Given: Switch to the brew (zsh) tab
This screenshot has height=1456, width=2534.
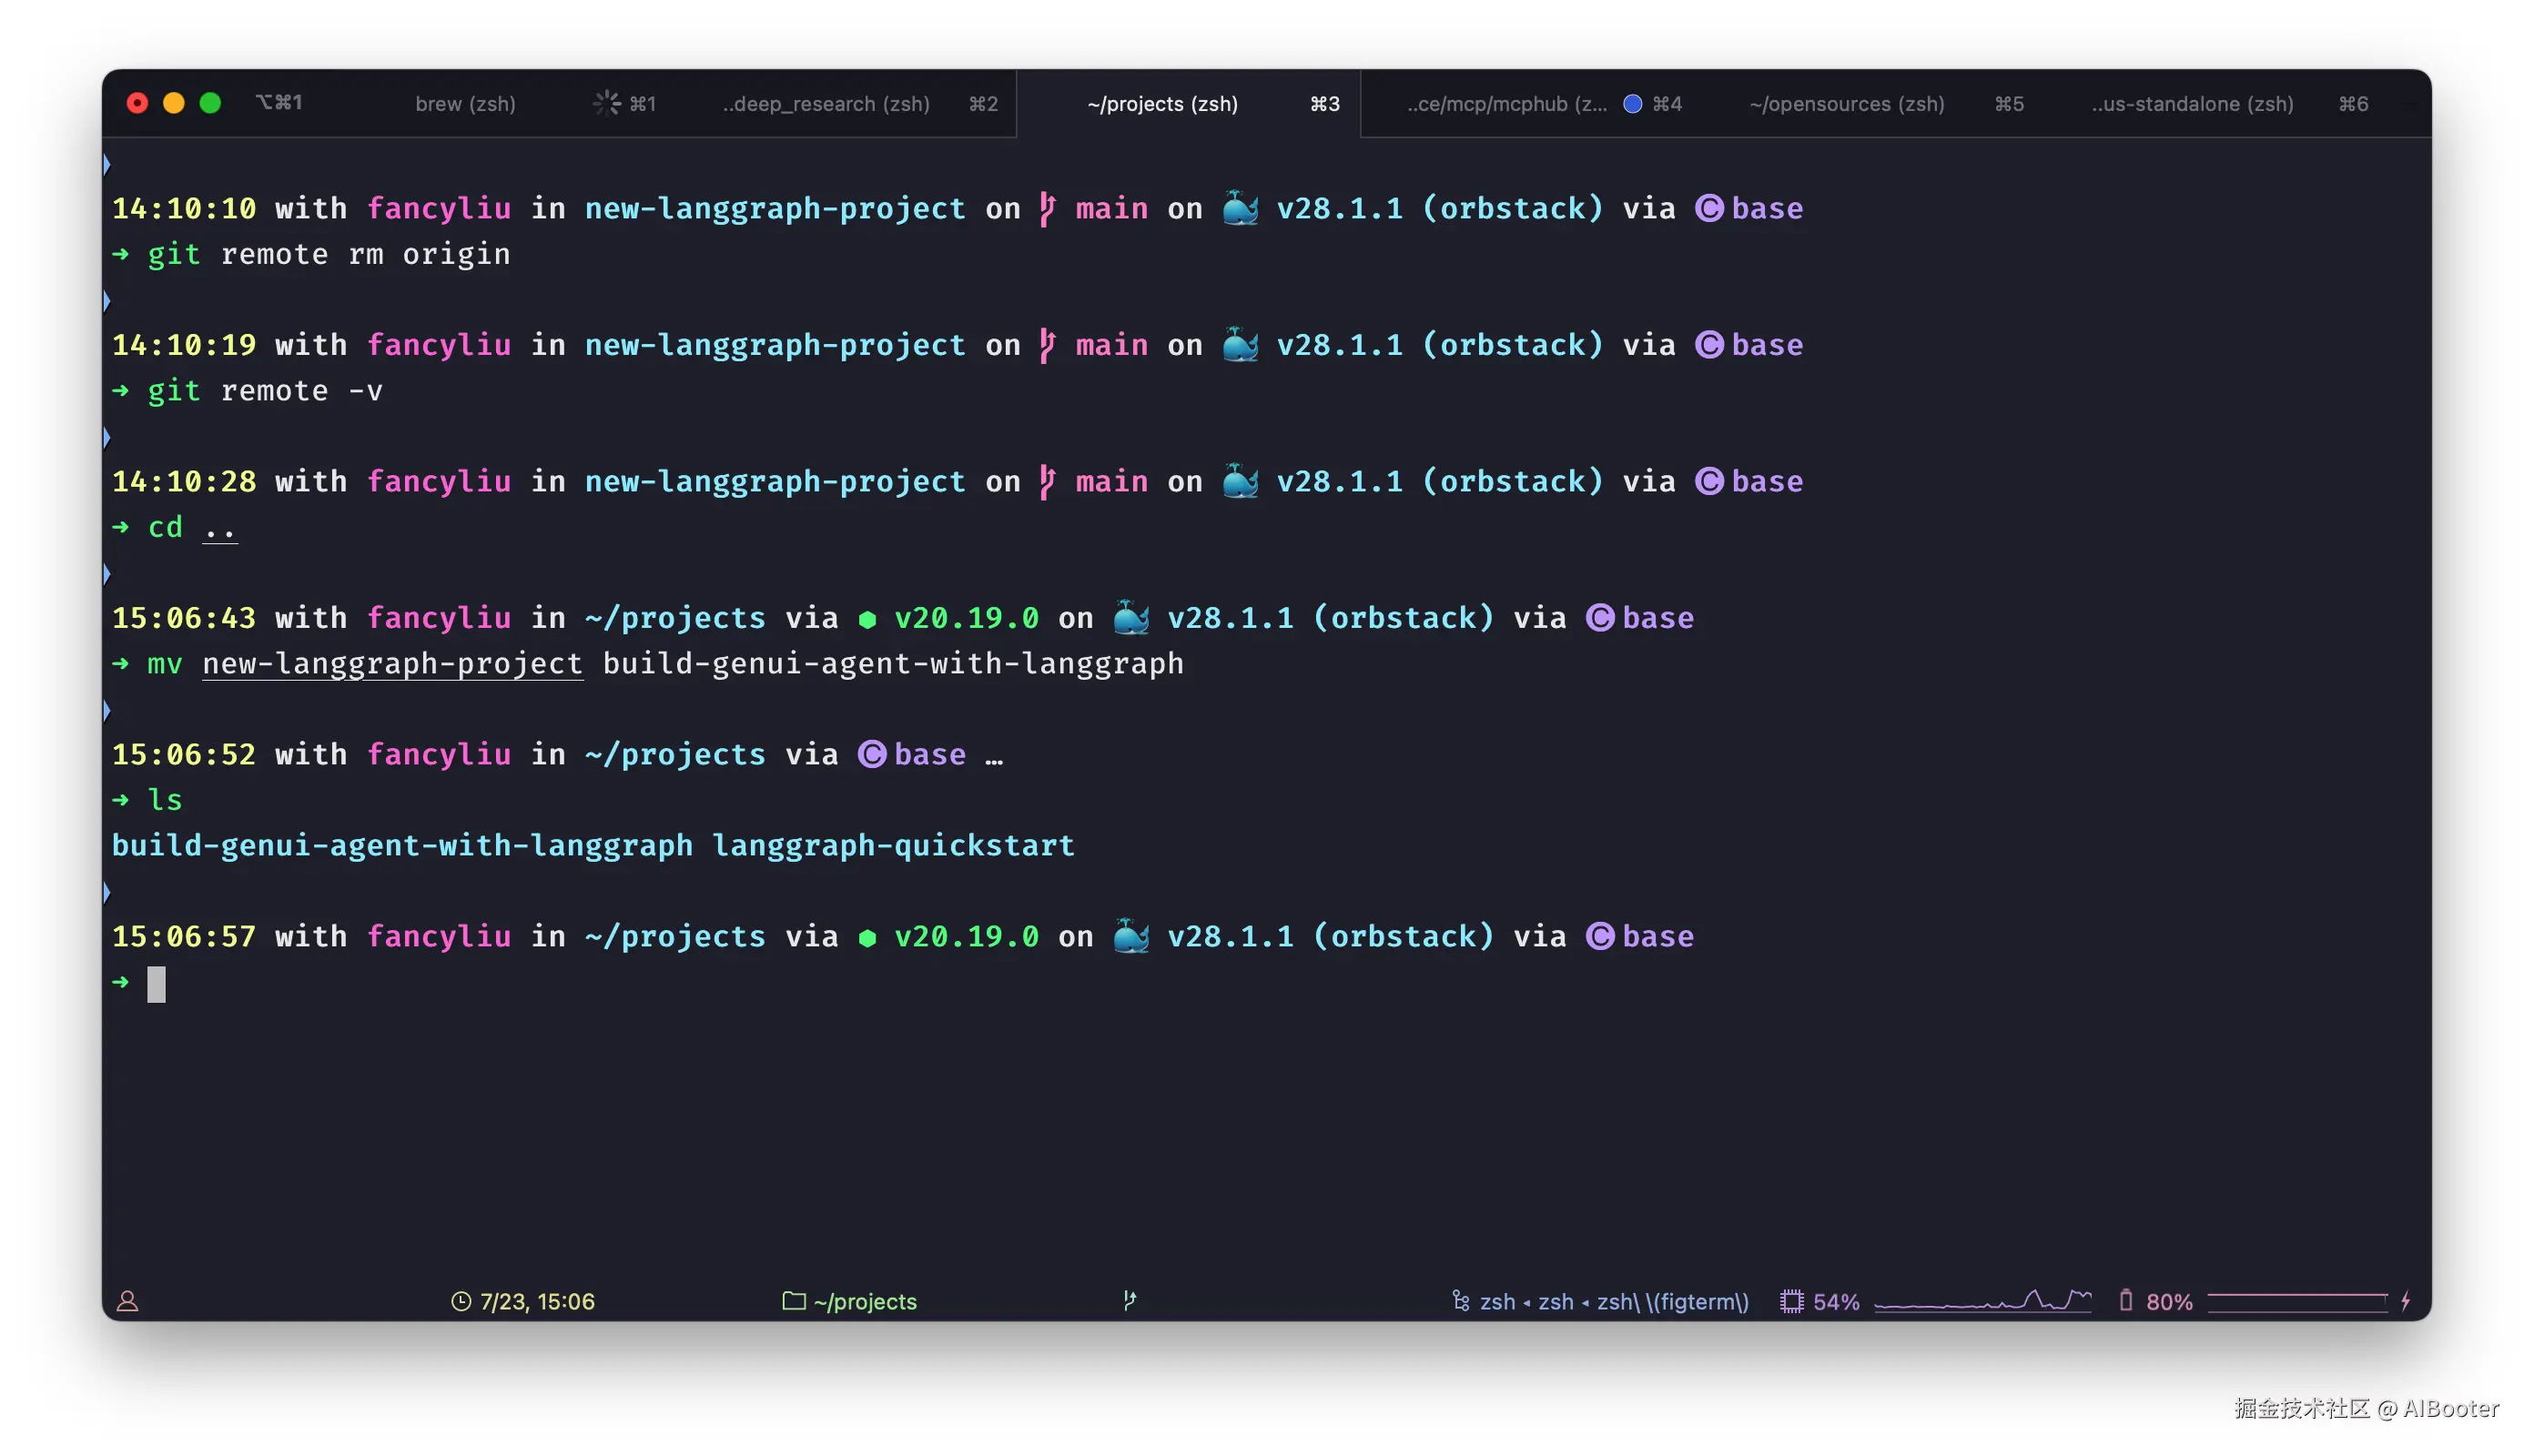Looking at the screenshot, I should [x=465, y=104].
